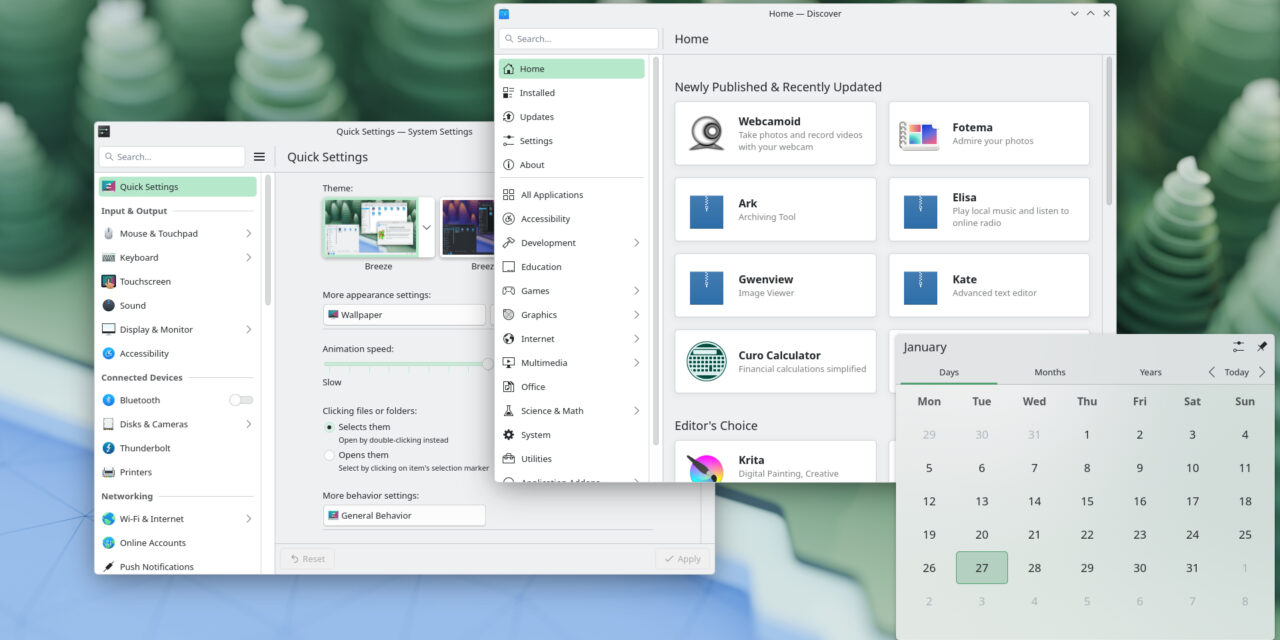1280x640 pixels.
Task: Pin the calendar popup open
Action: [x=1262, y=346]
